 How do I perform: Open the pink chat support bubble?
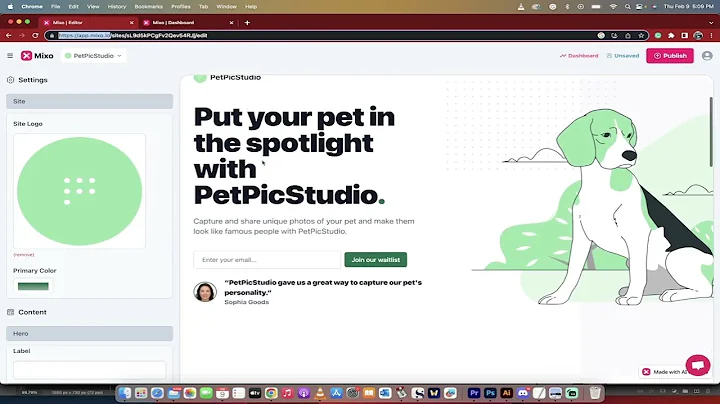click(698, 365)
